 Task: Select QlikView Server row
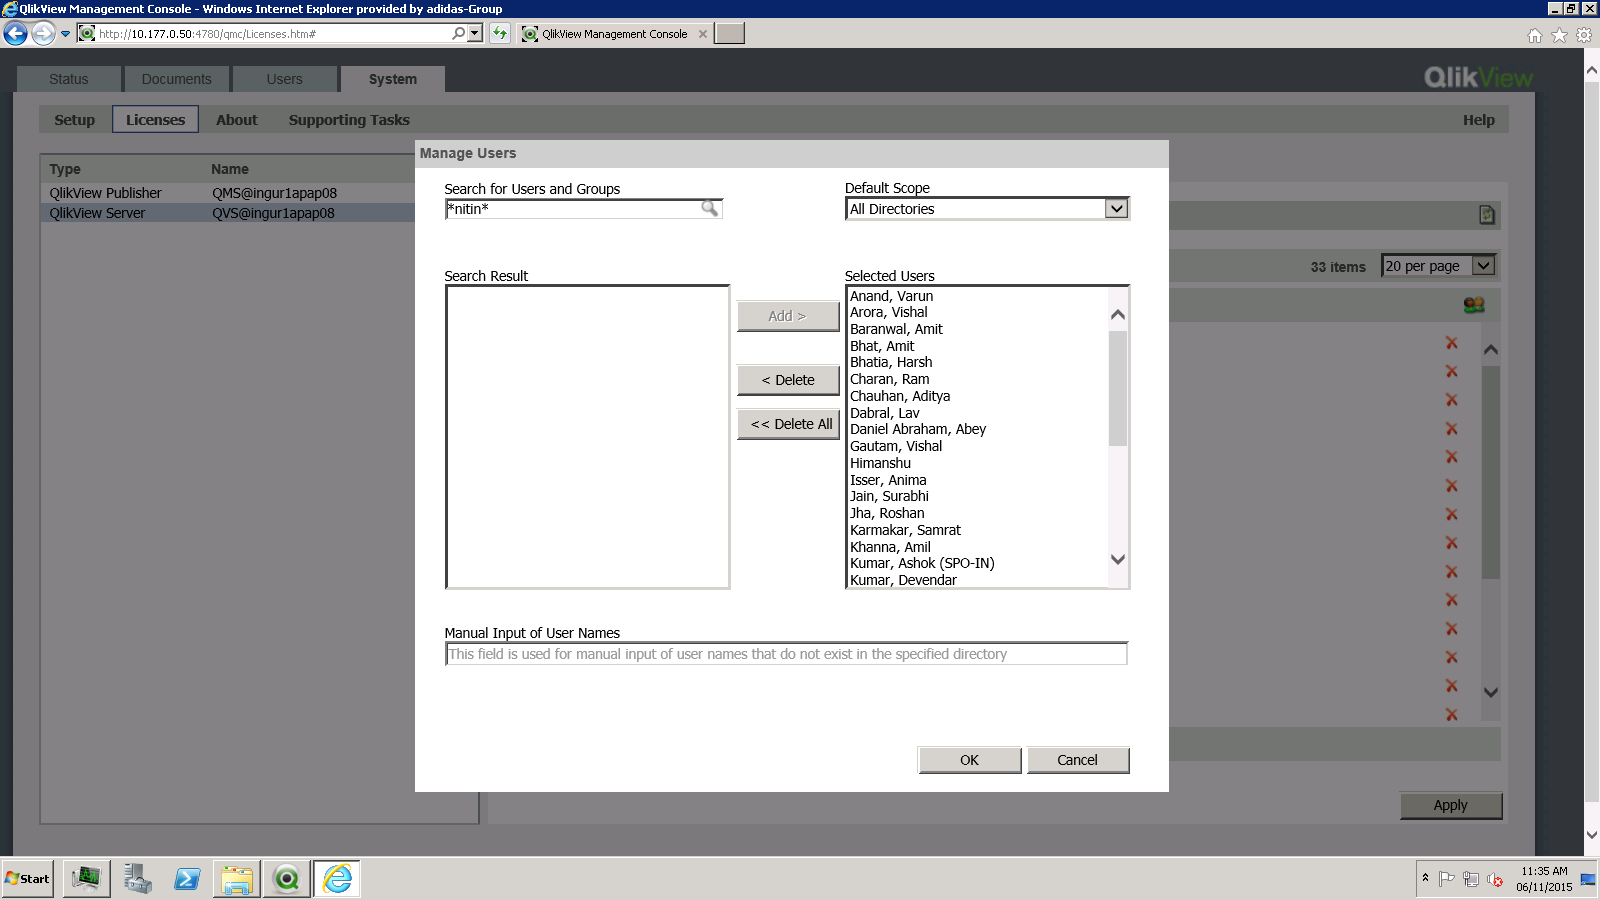click(228, 213)
